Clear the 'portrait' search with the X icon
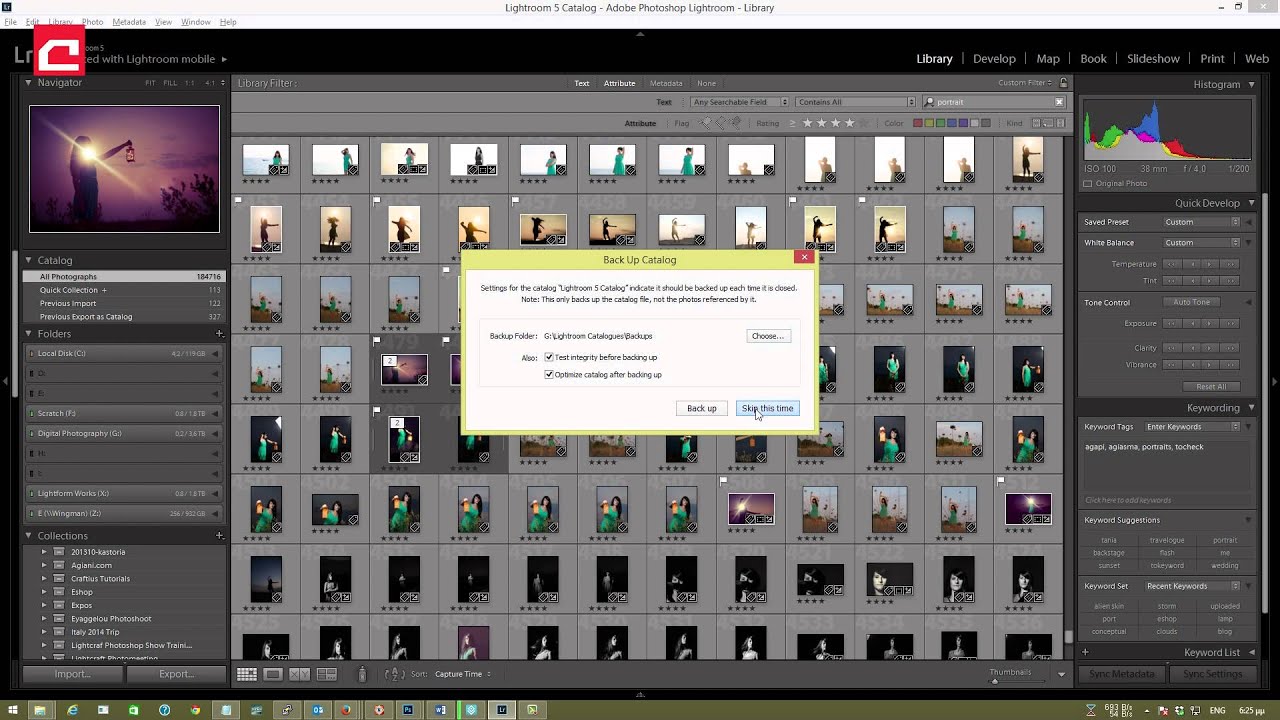This screenshot has width=1280, height=720. (1059, 102)
